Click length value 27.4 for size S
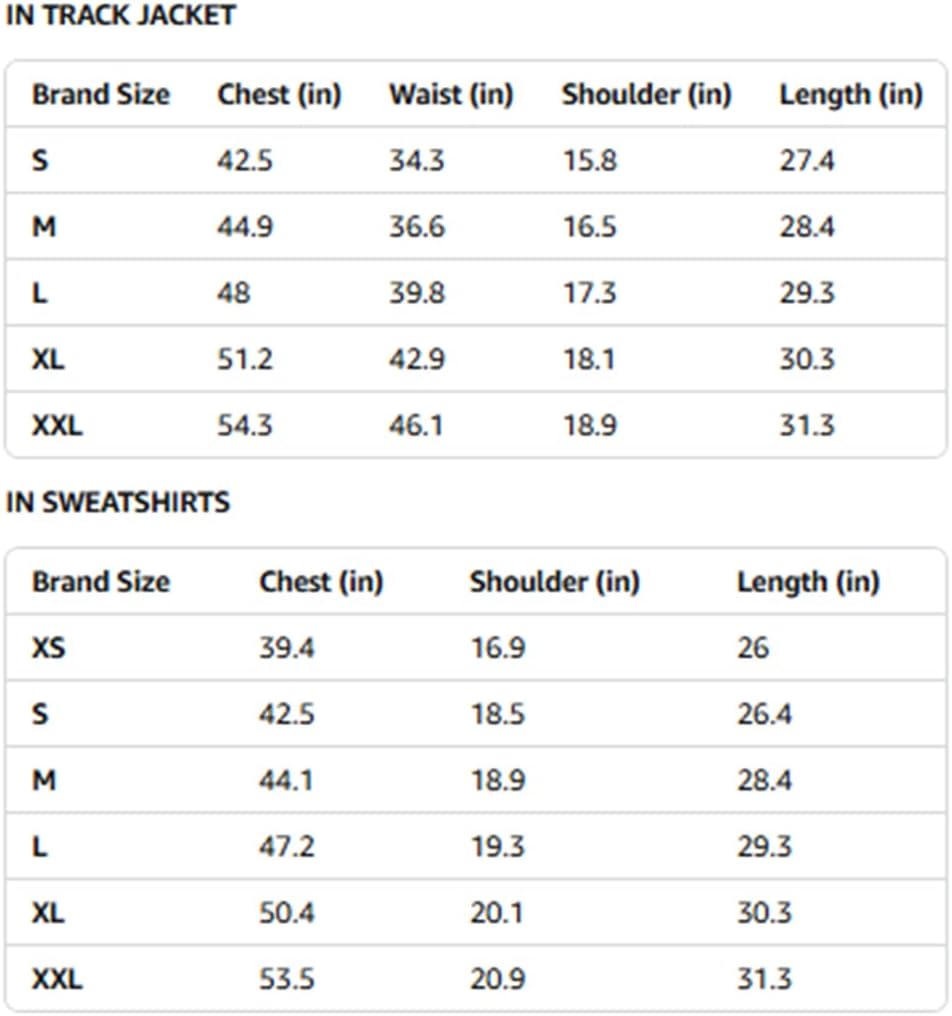The width and height of the screenshot is (952, 1016). click(x=807, y=161)
